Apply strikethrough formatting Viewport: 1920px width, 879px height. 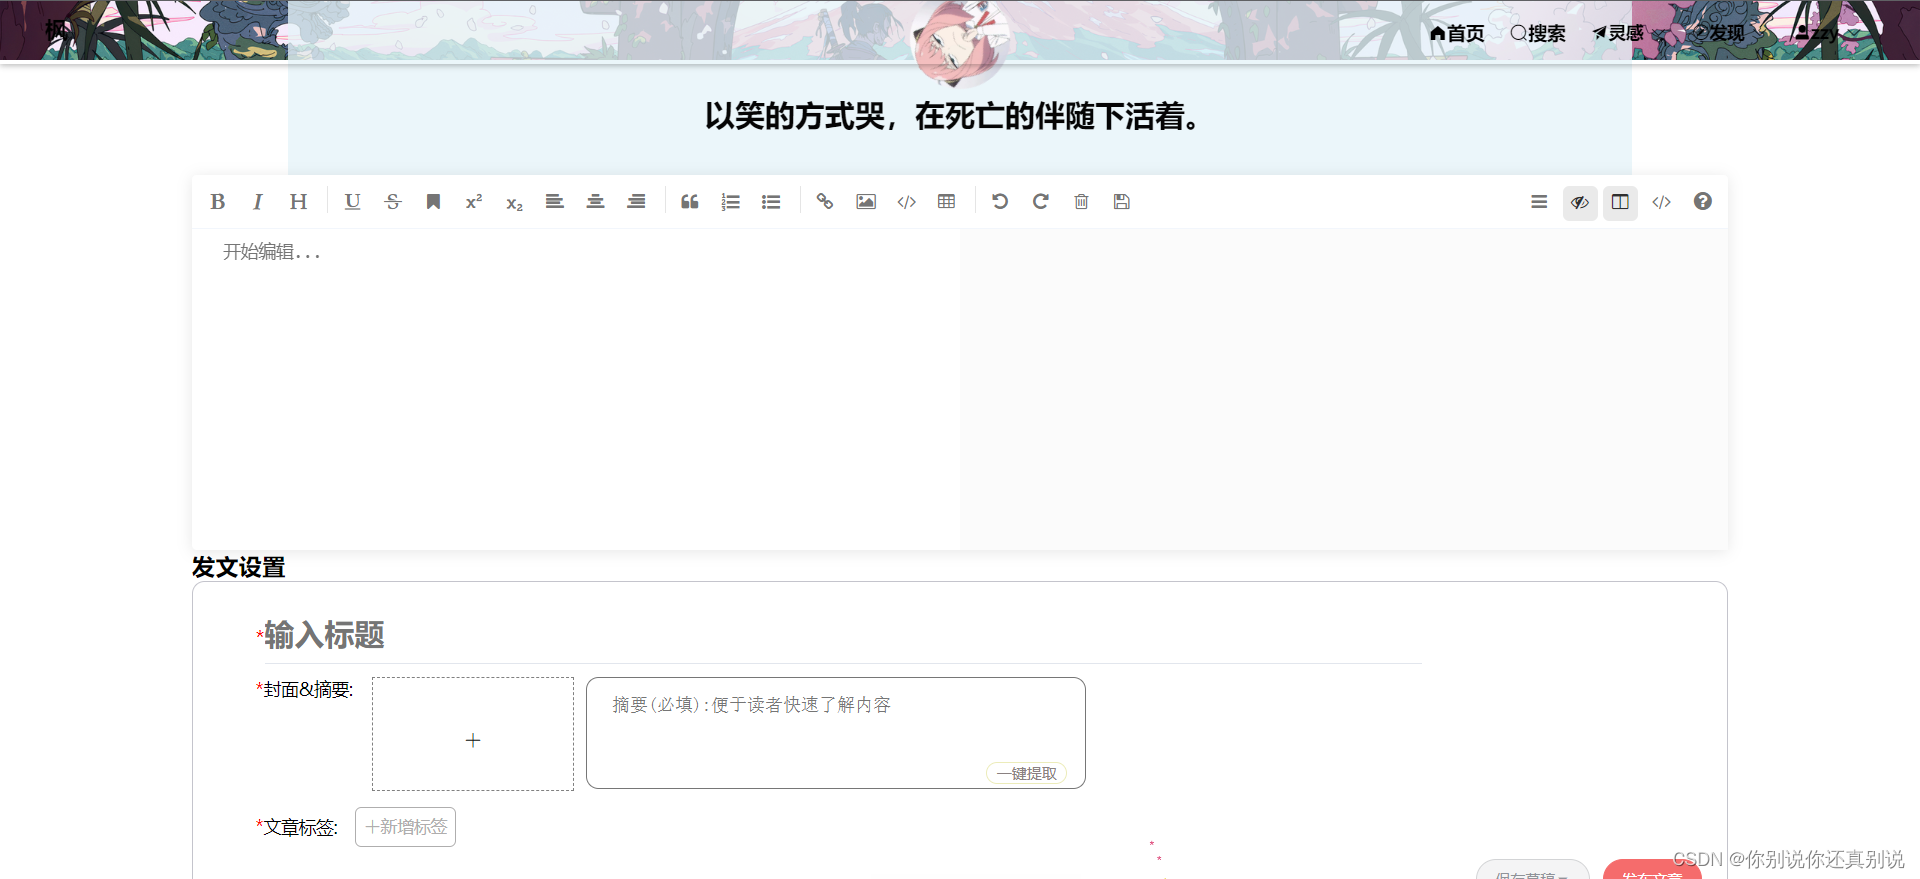pos(393,202)
